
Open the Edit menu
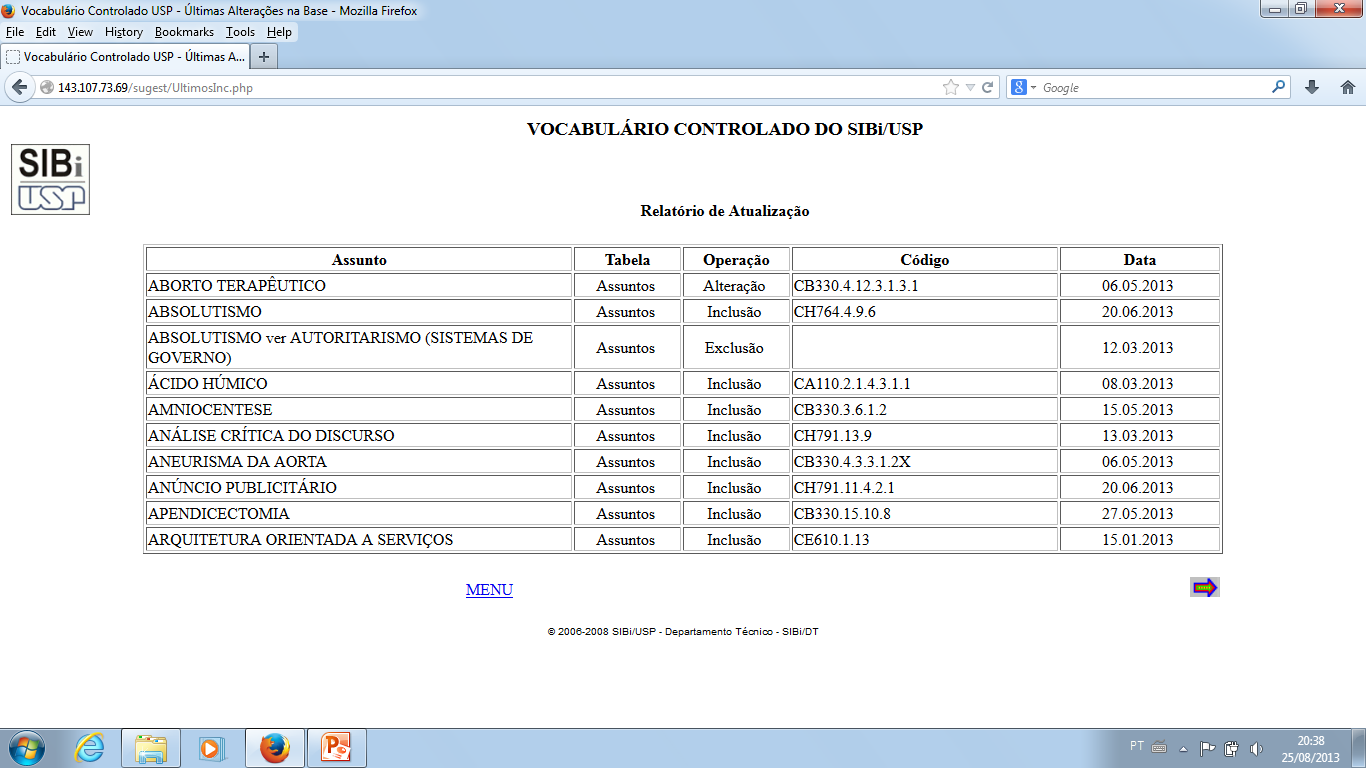point(46,32)
